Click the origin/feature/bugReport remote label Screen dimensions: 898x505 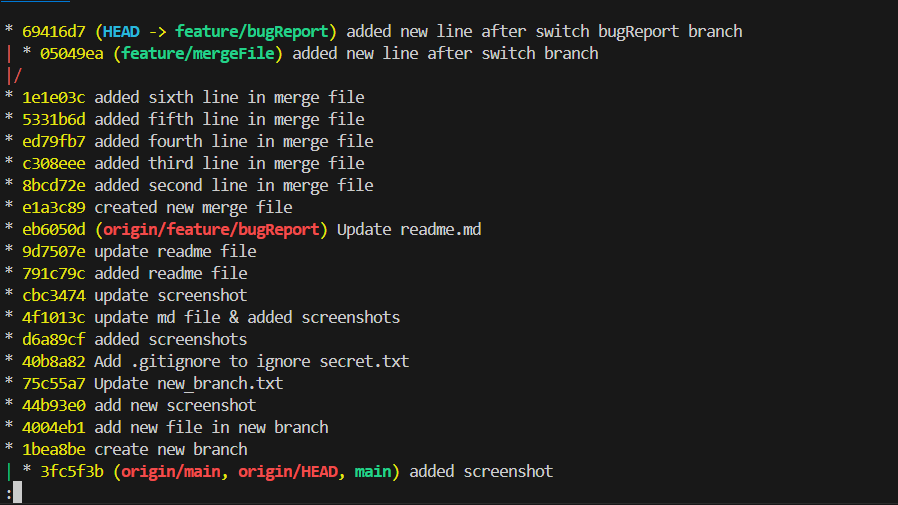tap(211, 229)
